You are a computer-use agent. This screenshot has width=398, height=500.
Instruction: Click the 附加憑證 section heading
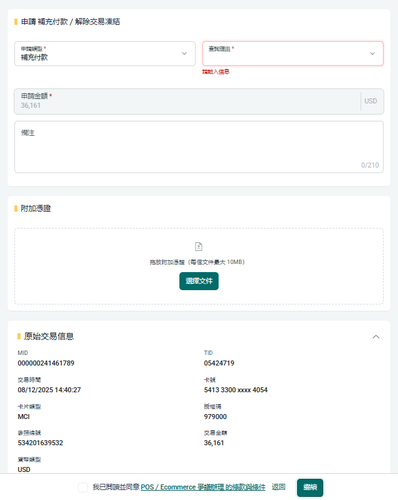click(36, 209)
